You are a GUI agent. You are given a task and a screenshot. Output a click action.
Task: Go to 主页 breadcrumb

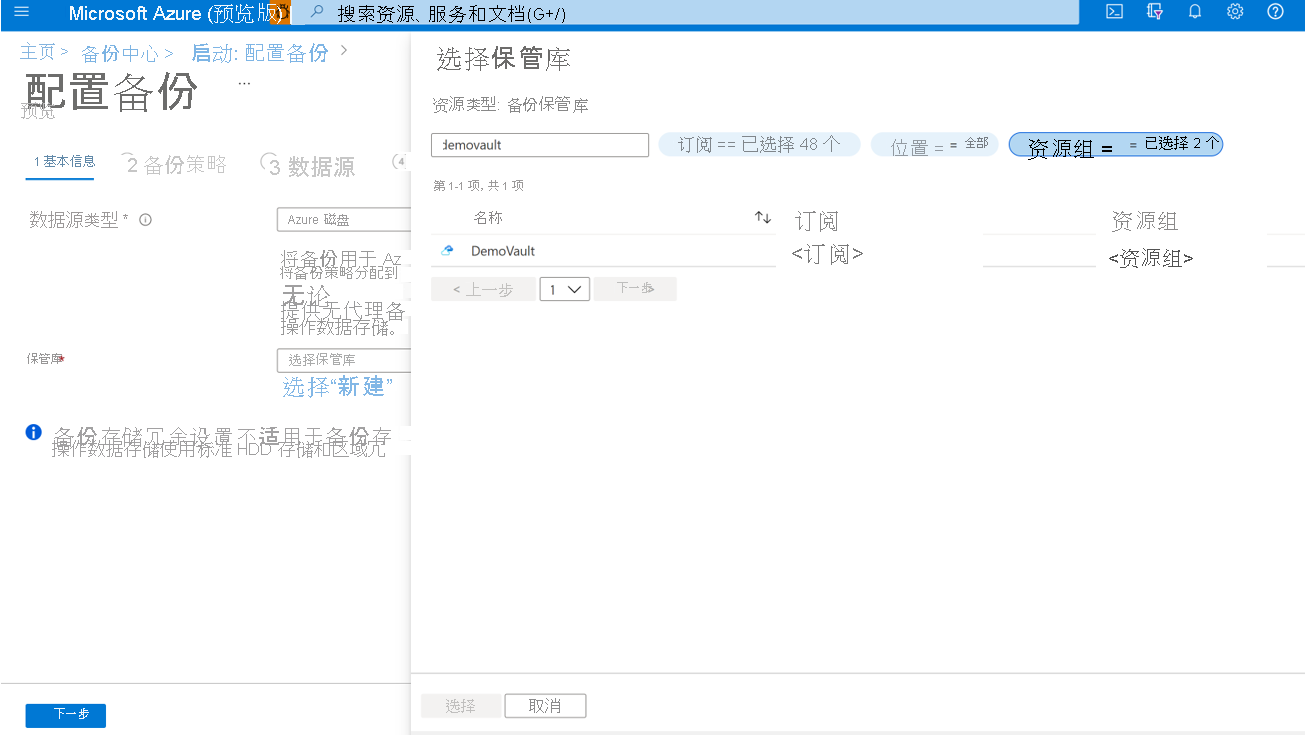tap(38, 52)
